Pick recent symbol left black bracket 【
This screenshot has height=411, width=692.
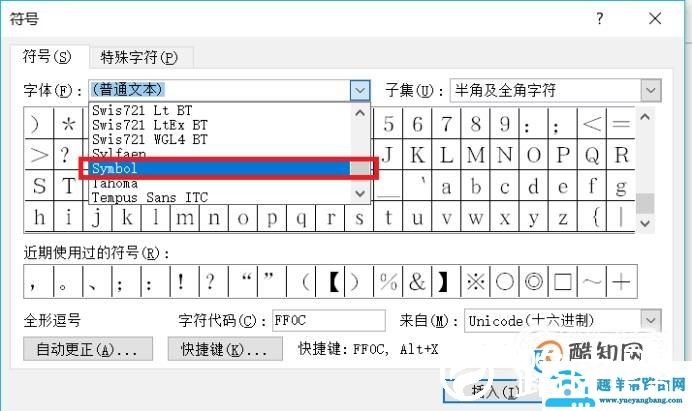coord(330,282)
